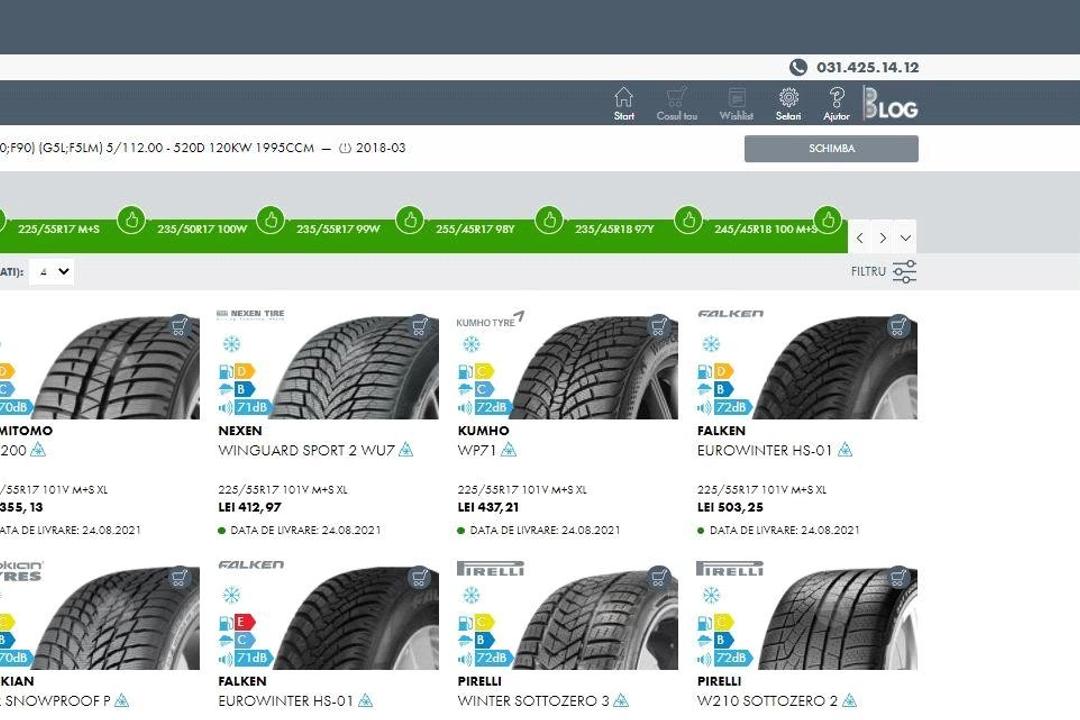The height and width of the screenshot is (720, 1080).
Task: Add Kumho WP71 to cart
Action: point(658,326)
